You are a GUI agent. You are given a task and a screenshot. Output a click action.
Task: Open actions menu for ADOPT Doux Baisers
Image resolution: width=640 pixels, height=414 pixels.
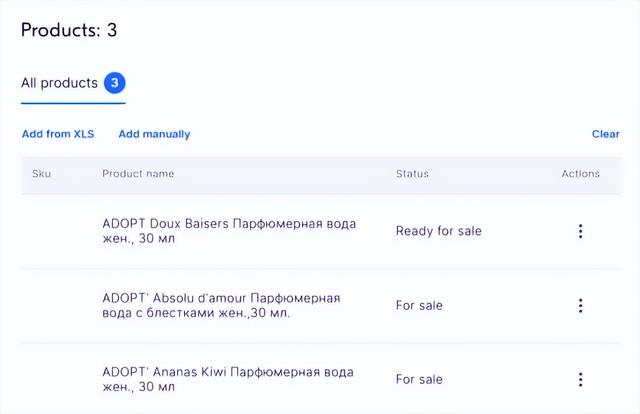pyautogui.click(x=580, y=231)
